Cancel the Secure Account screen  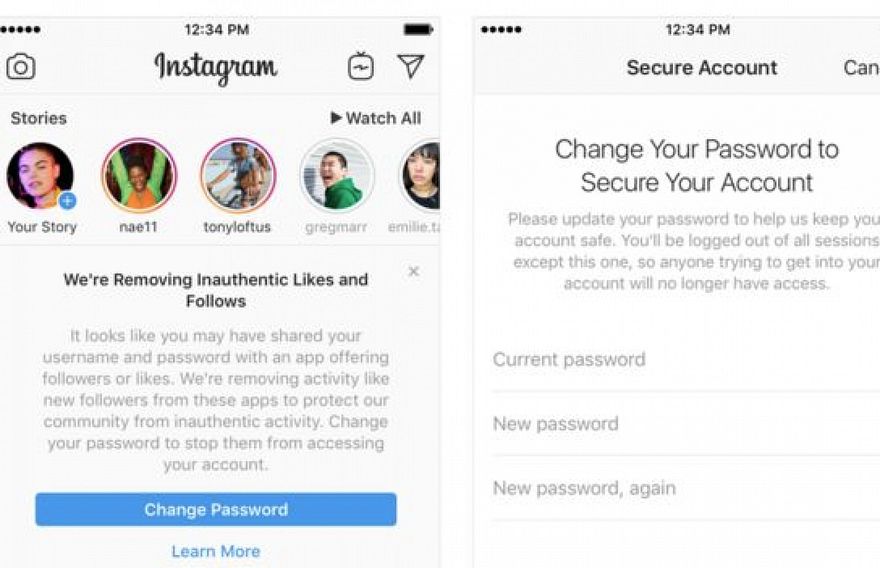pyautogui.click(x=861, y=68)
